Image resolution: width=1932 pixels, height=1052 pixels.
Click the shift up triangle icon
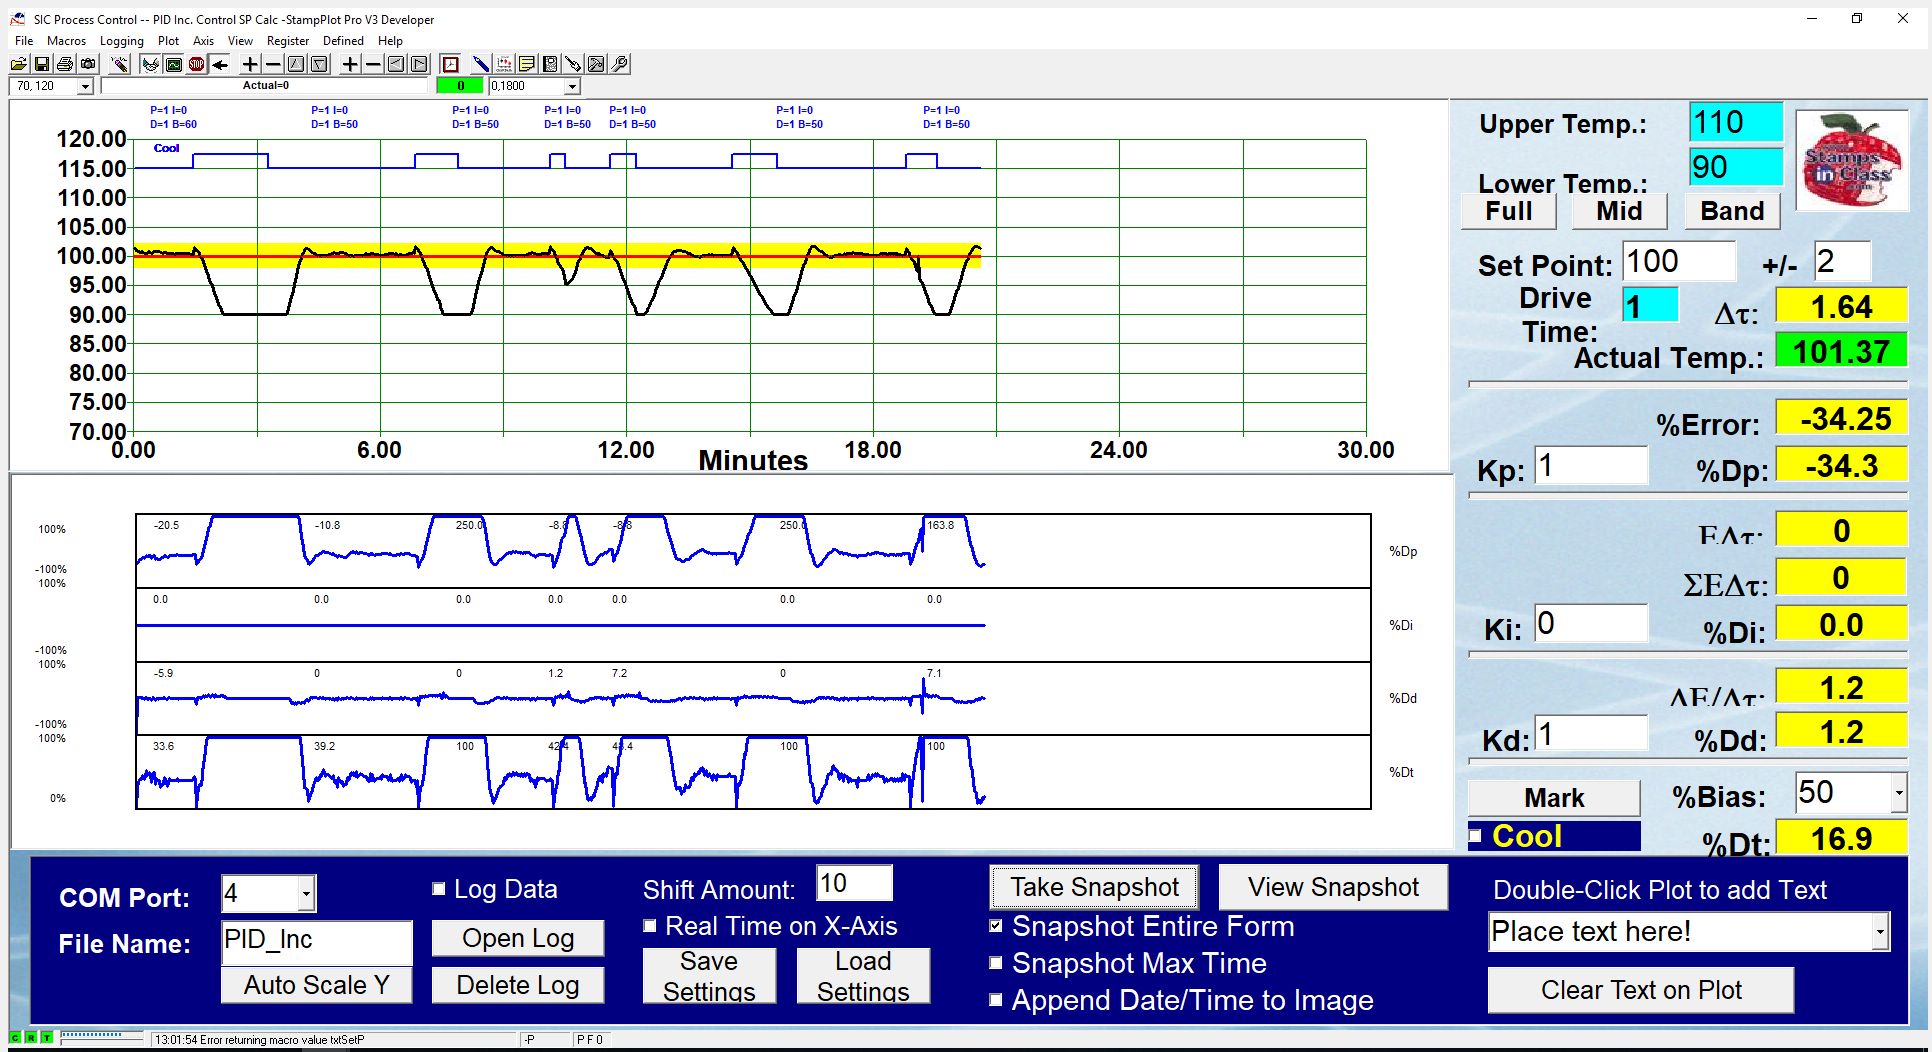tap(296, 64)
